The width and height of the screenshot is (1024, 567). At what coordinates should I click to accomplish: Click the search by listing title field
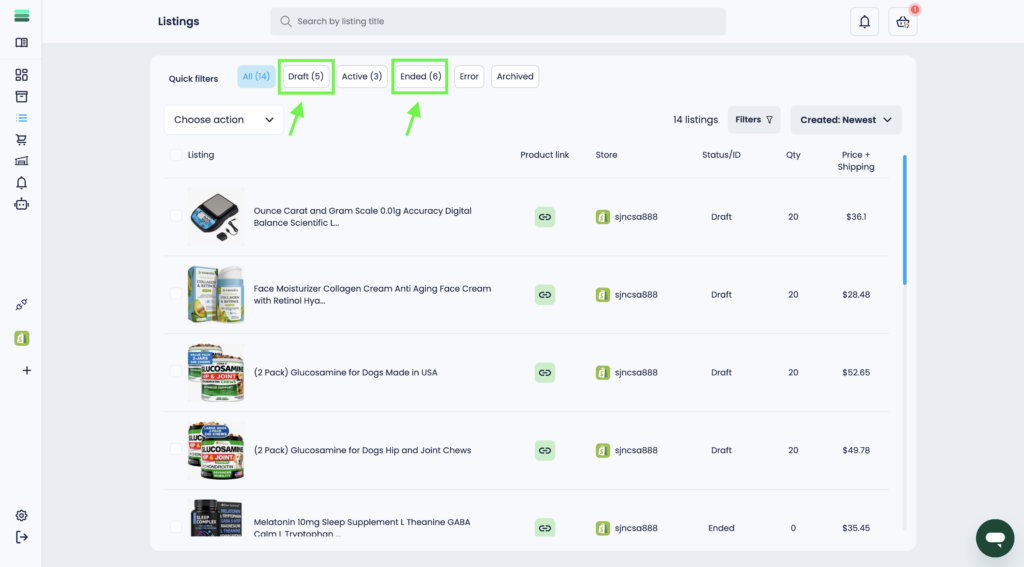click(498, 22)
